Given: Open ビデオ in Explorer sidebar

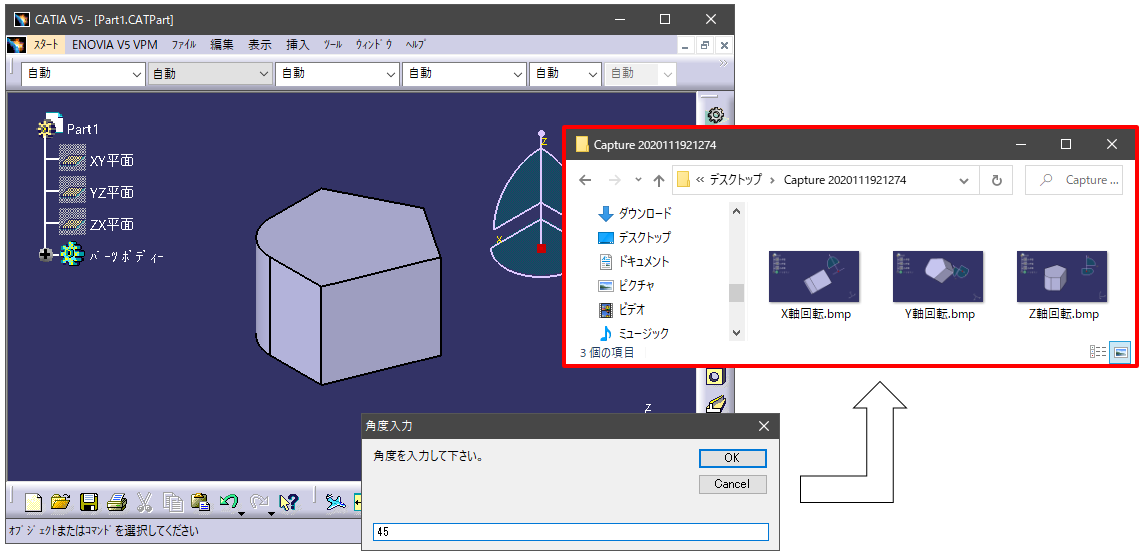Looking at the screenshot, I should [621, 309].
